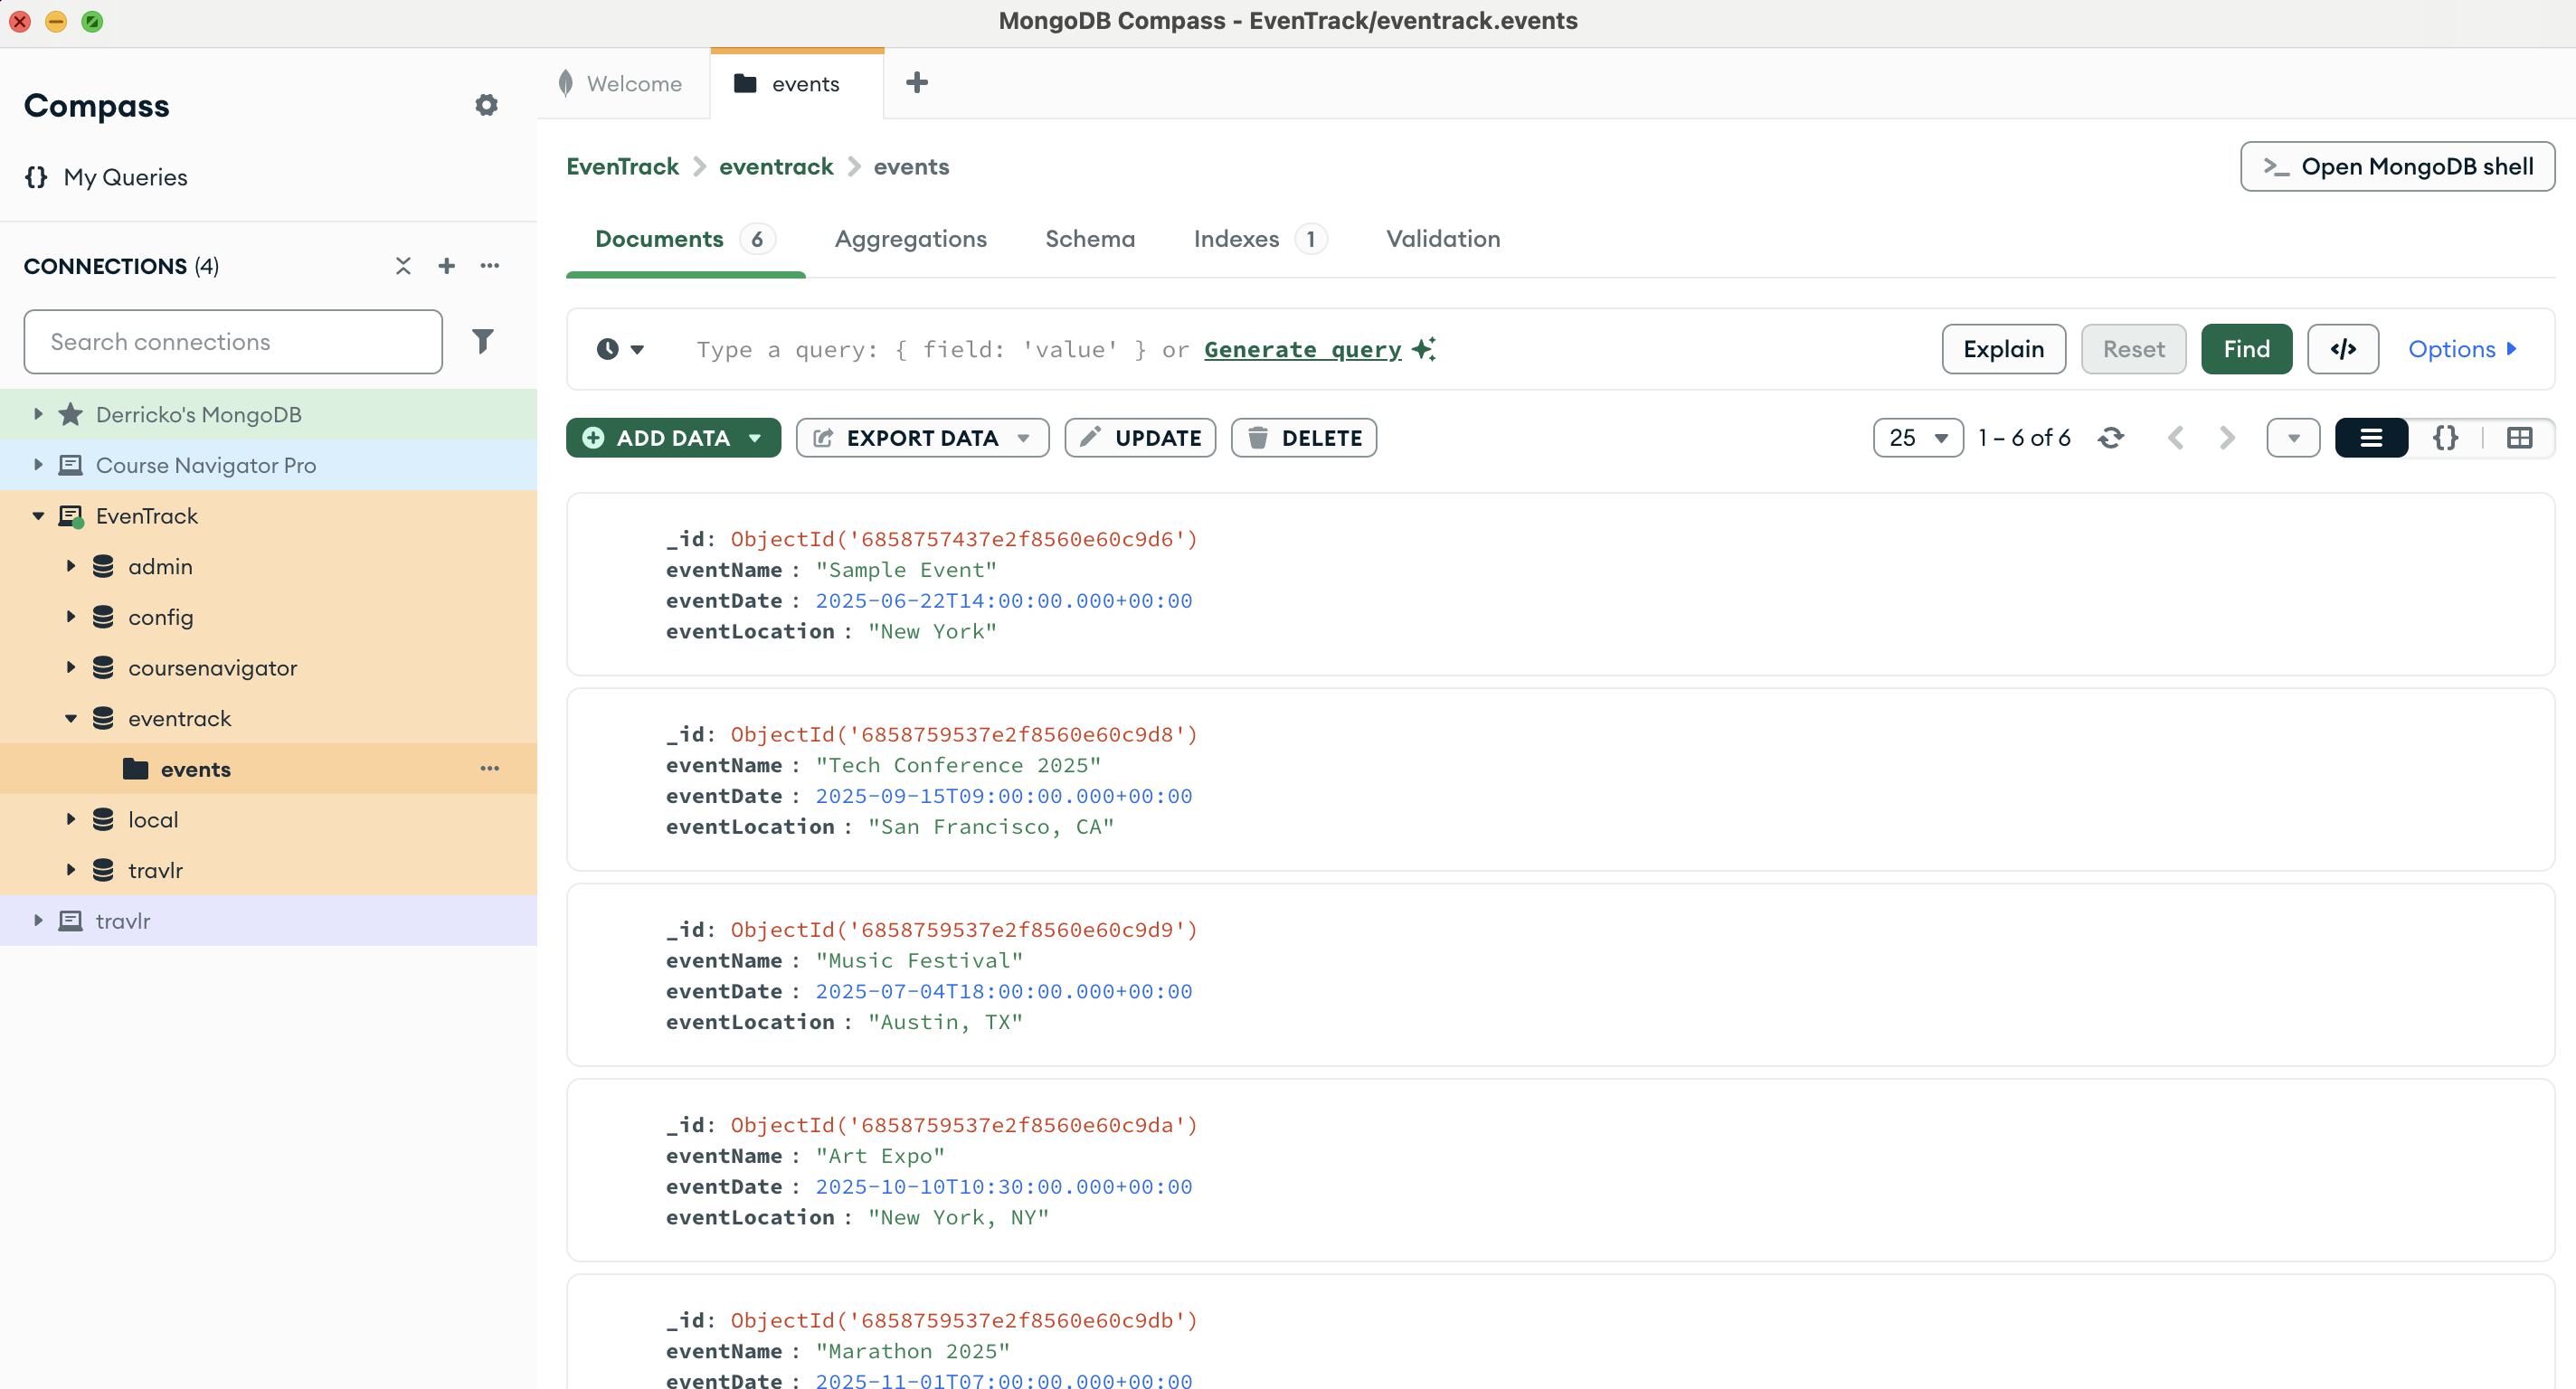The height and width of the screenshot is (1389, 2576).
Task: Click the "Tech Conference 2025" eventName value
Action: (x=958, y=765)
